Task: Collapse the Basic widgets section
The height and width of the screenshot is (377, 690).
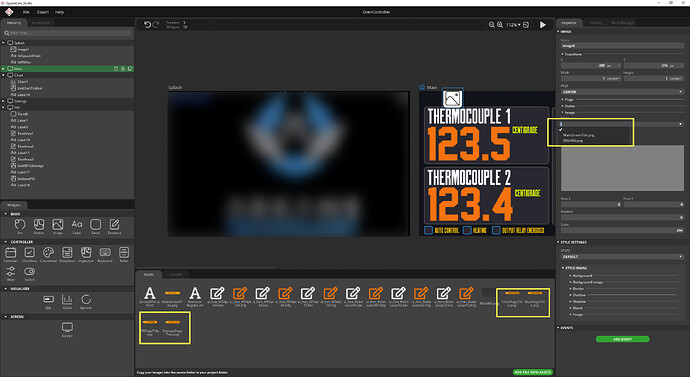Action: [x=6, y=214]
